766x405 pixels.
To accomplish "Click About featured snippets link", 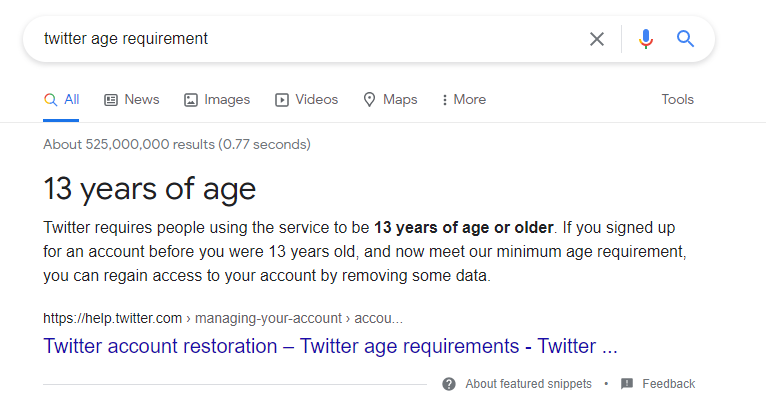I will (x=528, y=384).
